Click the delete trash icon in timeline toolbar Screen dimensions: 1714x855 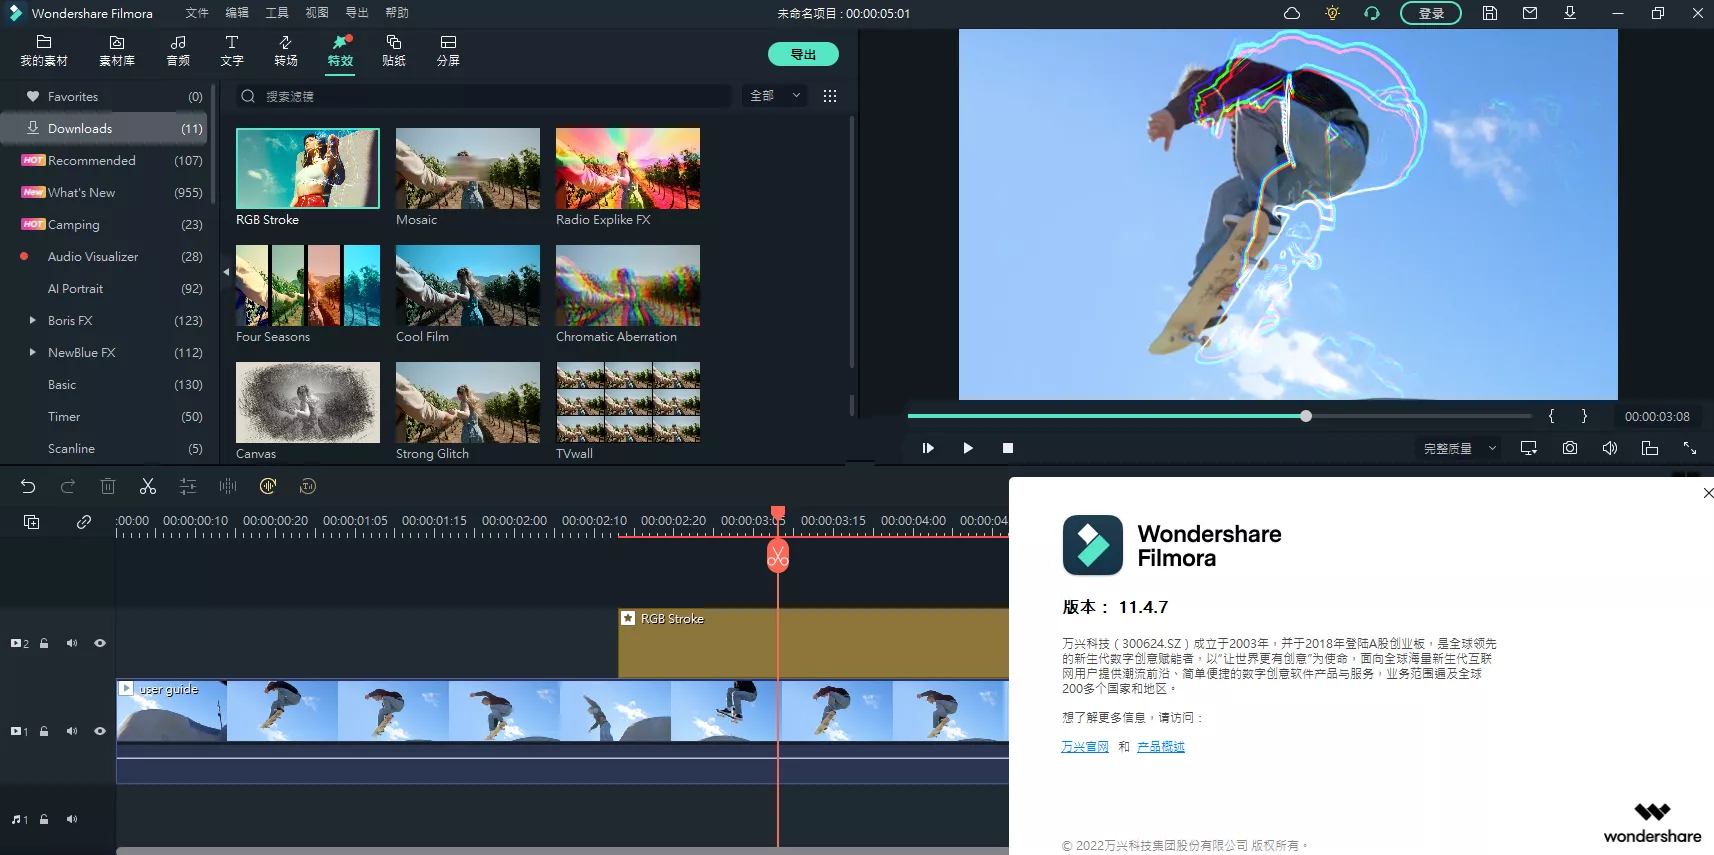tap(108, 487)
